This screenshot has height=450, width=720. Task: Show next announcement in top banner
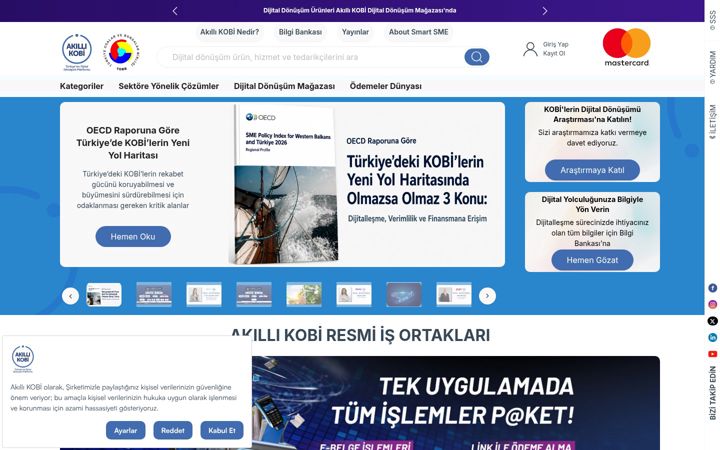545,11
